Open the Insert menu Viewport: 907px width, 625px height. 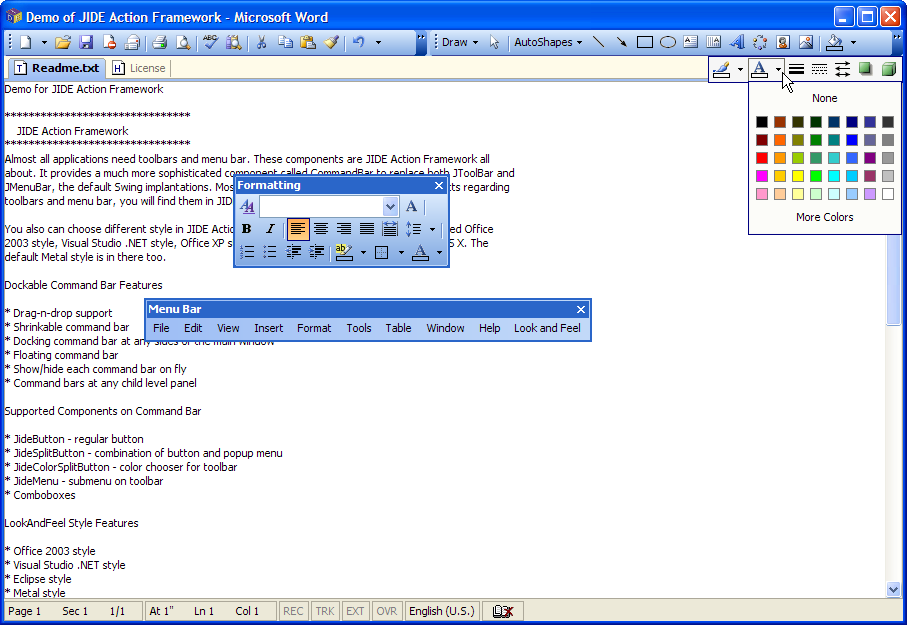click(x=268, y=328)
